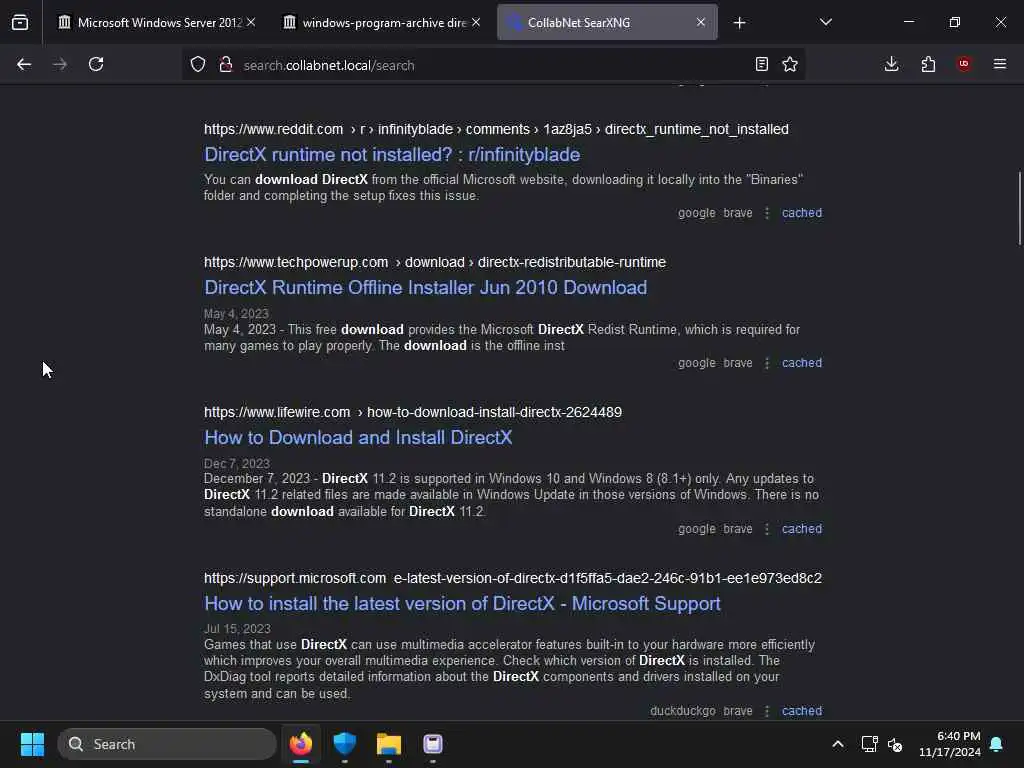Open a new browser tab

coord(739,23)
